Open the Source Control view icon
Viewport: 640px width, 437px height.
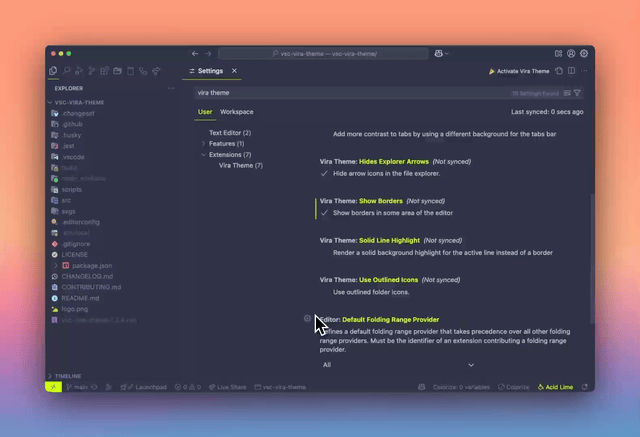(x=92, y=71)
